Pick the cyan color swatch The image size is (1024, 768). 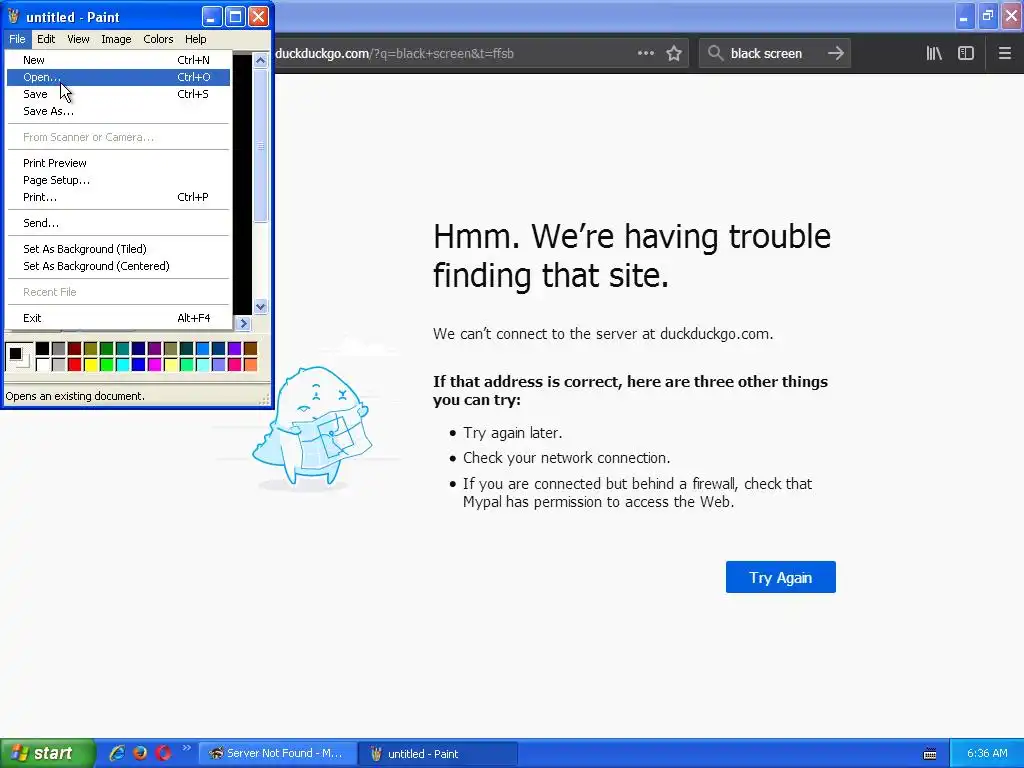click(122, 364)
